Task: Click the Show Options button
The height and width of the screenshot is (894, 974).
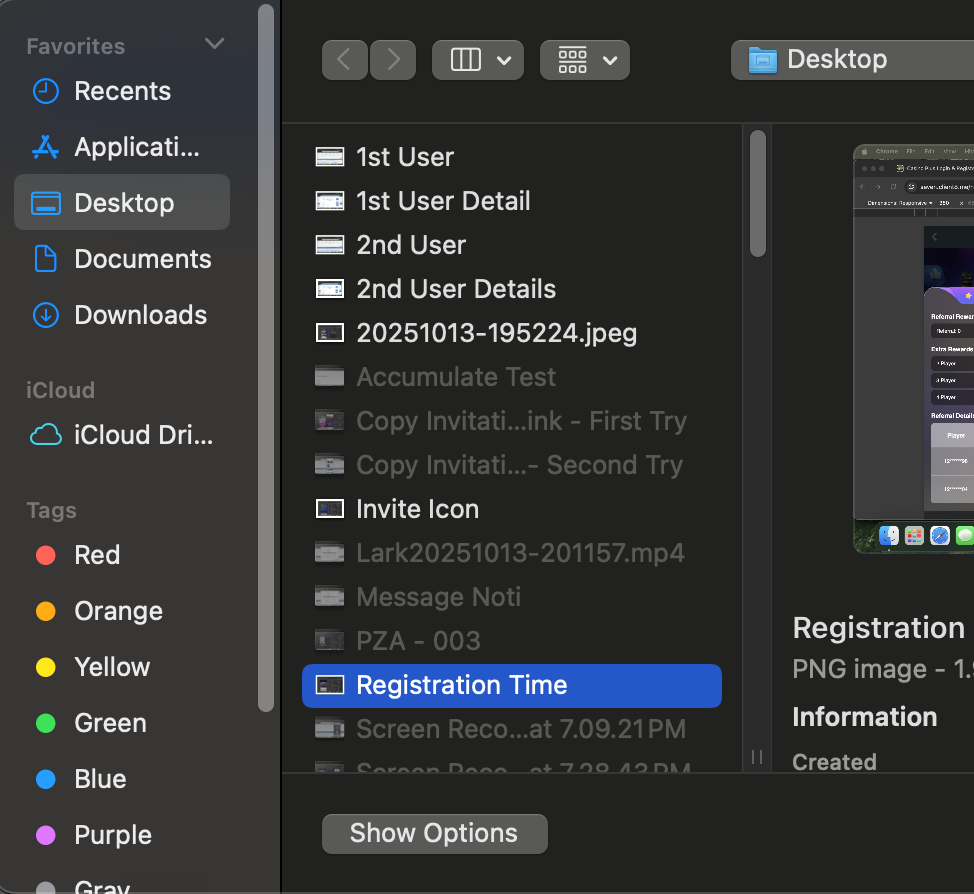Action: click(434, 834)
